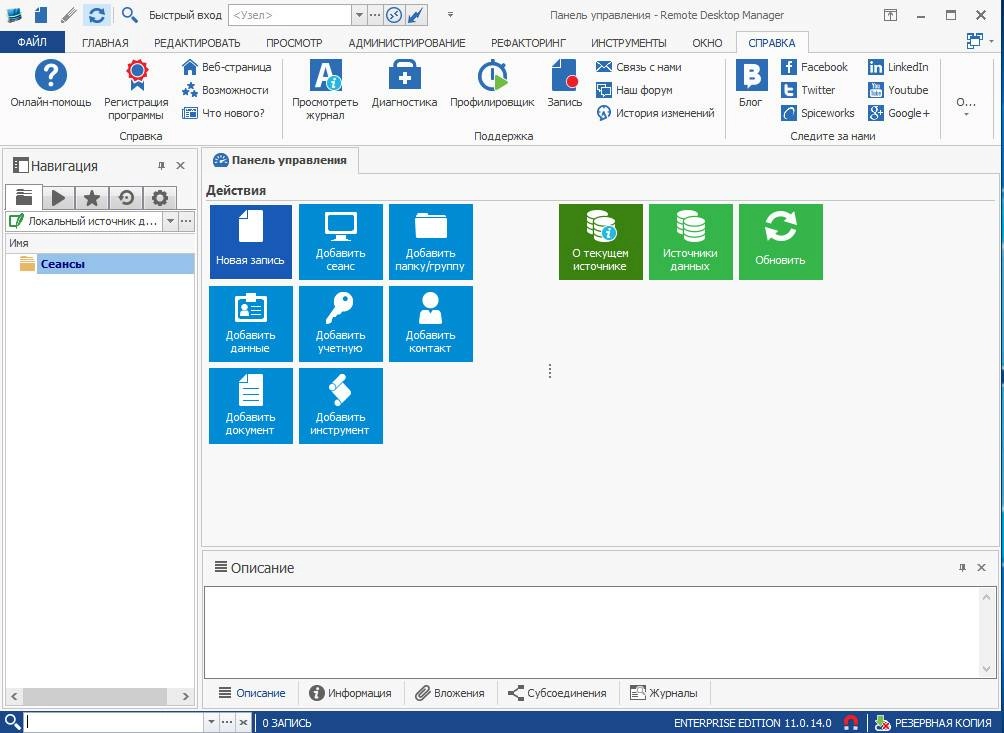Viewport: 1004px width, 733px height.
Task: Switch to АДМИНИСТРИРОВАНИЕ ribbon tab
Action: pos(407,43)
